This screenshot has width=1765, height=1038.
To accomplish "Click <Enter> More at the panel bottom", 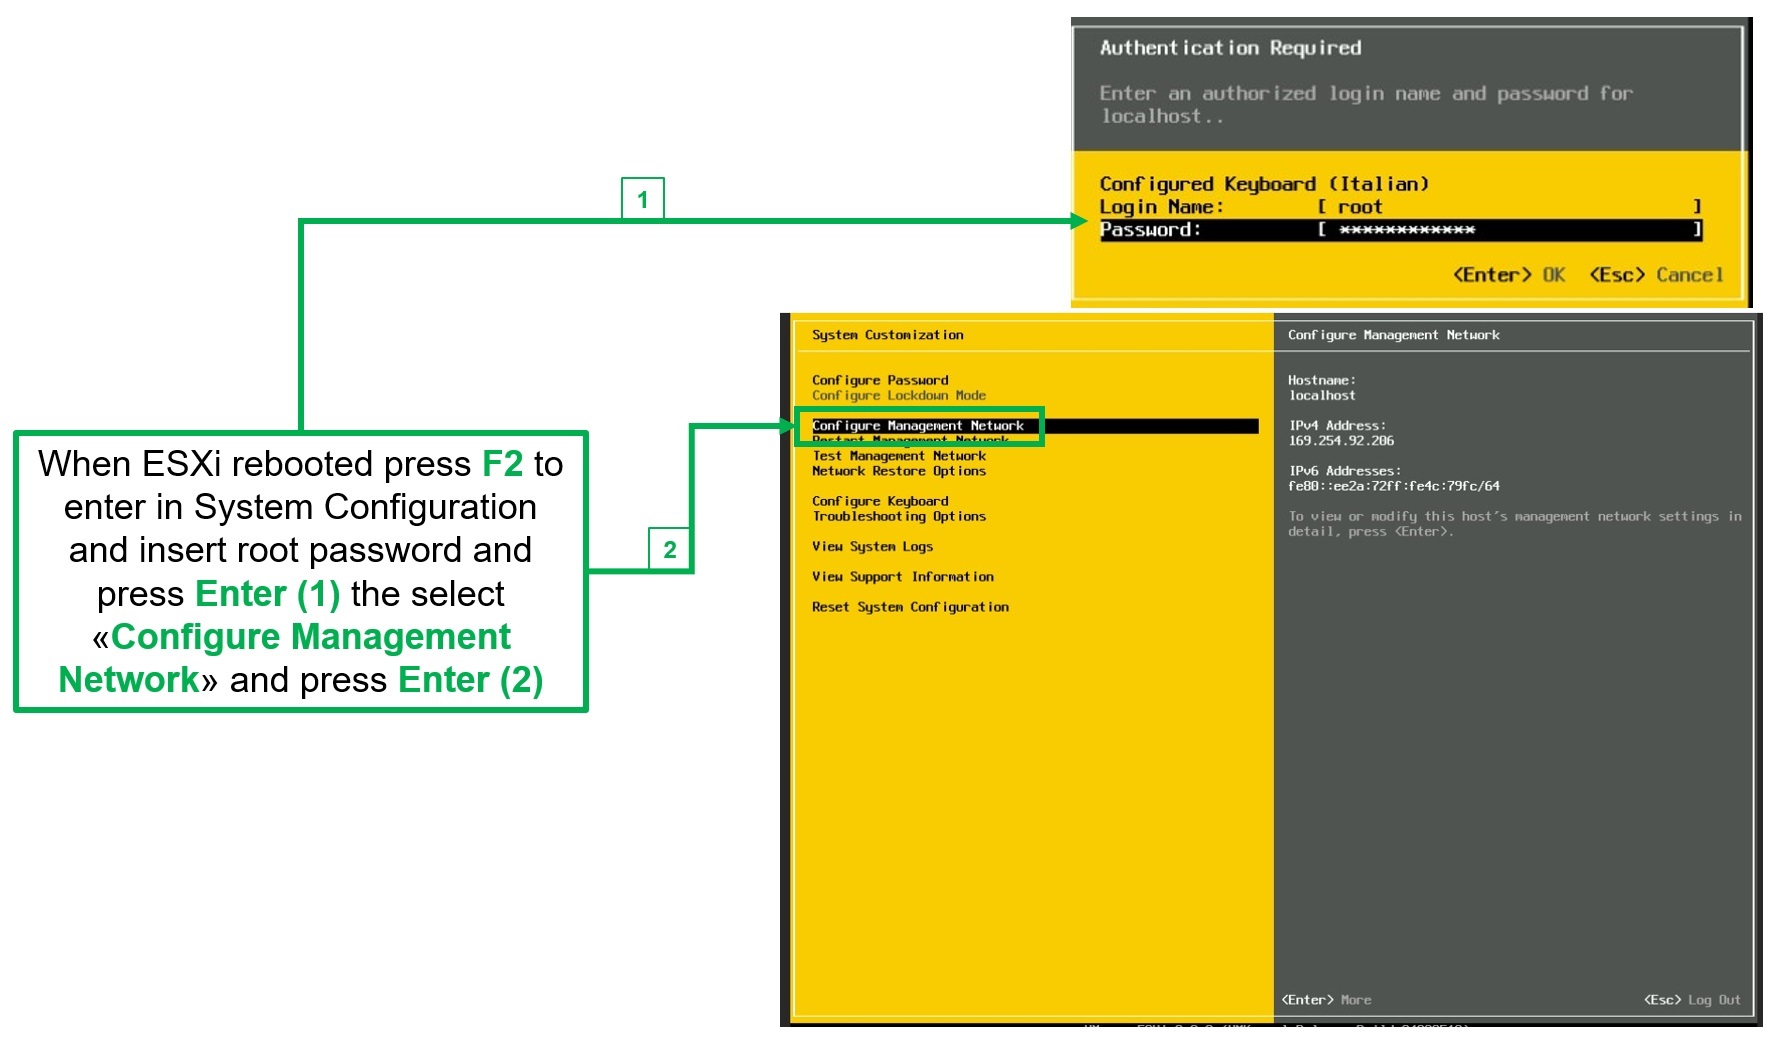I will pos(1326,1000).
